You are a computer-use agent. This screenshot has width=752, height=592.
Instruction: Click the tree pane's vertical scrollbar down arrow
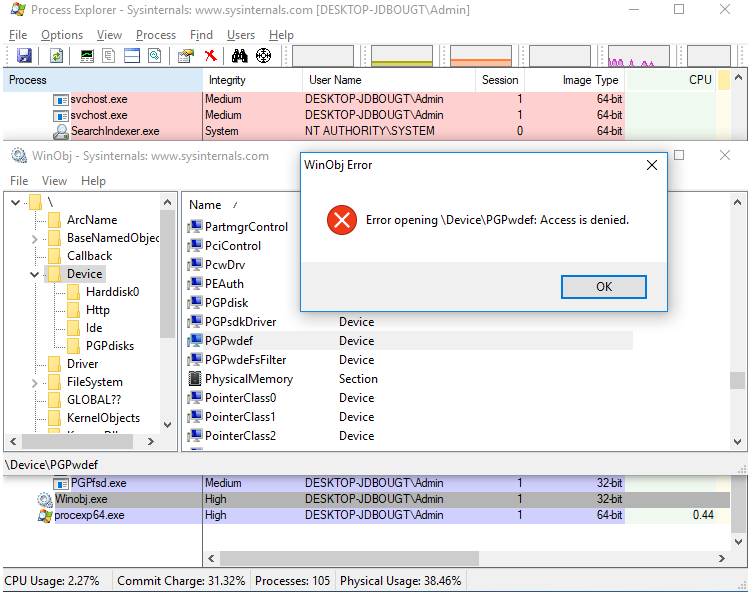click(x=169, y=441)
